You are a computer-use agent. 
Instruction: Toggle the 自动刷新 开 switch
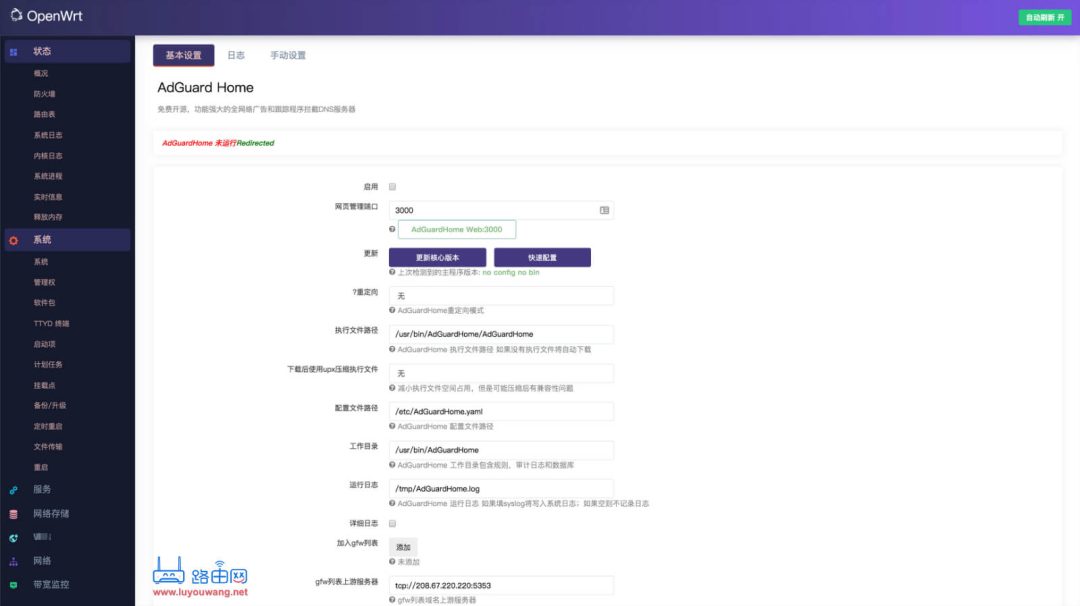1044,17
